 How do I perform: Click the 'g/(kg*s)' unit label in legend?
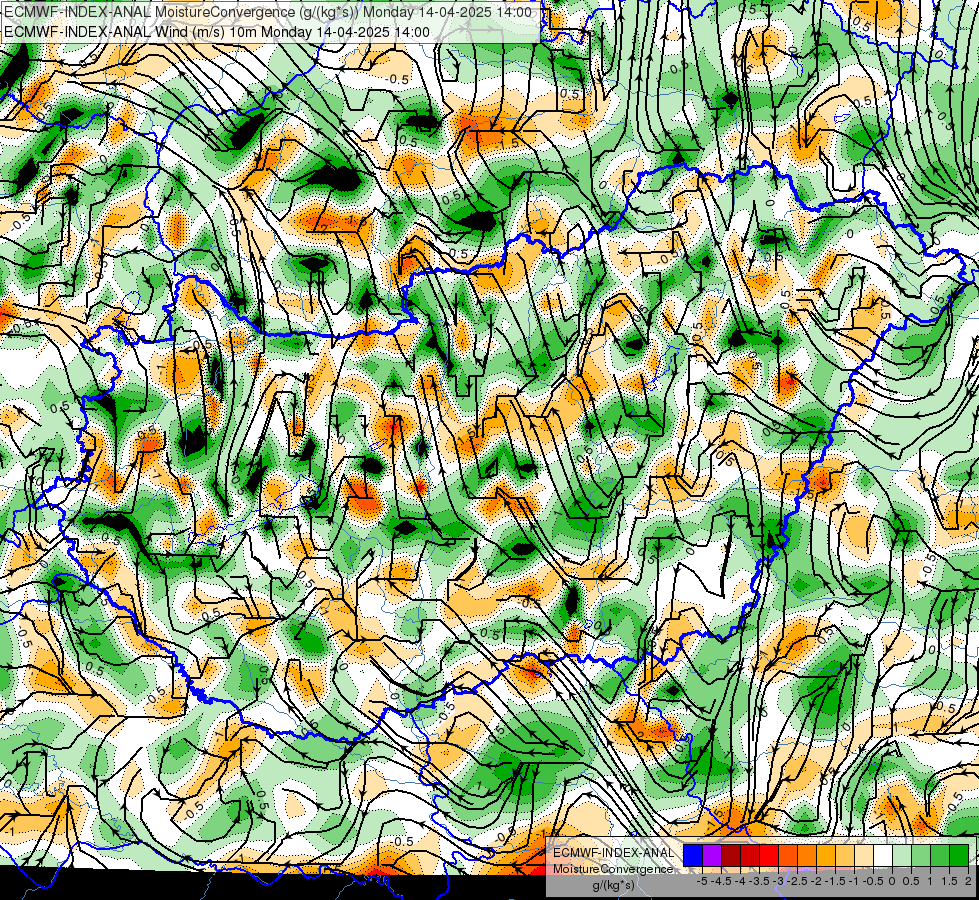[614, 886]
